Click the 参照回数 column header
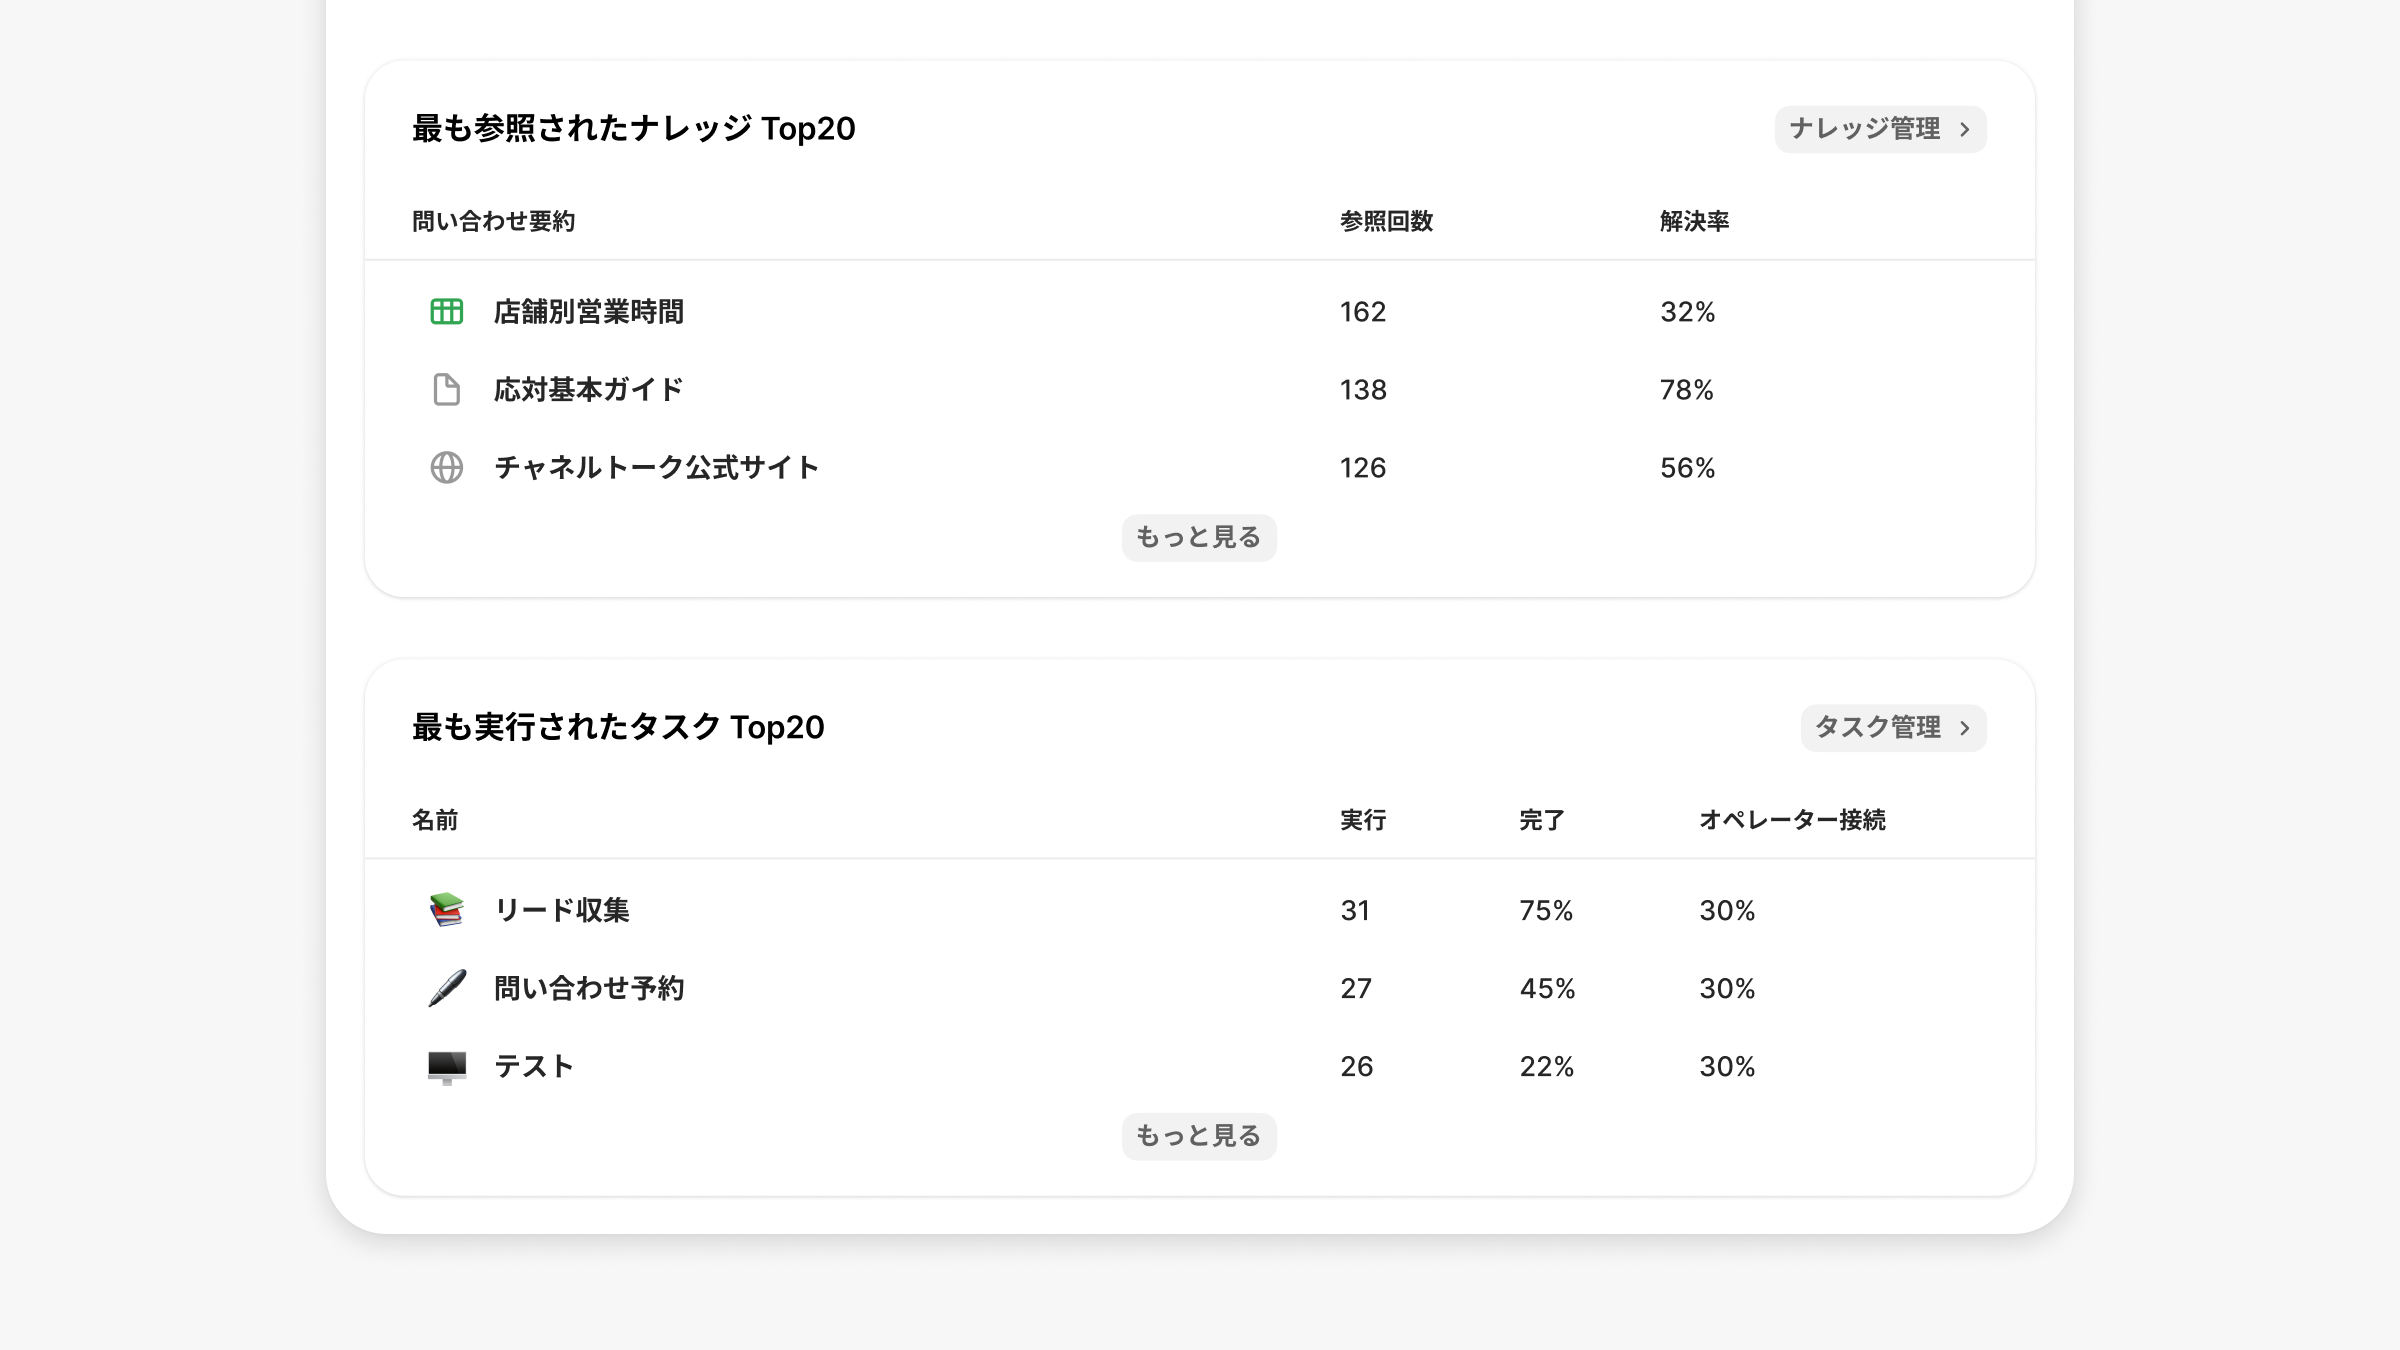Screen dimensions: 2400x1350 [x=1386, y=221]
